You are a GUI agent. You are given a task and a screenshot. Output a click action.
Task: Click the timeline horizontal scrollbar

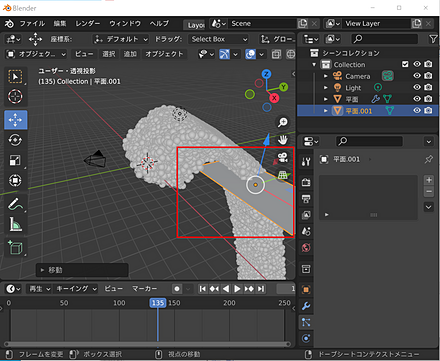147,344
